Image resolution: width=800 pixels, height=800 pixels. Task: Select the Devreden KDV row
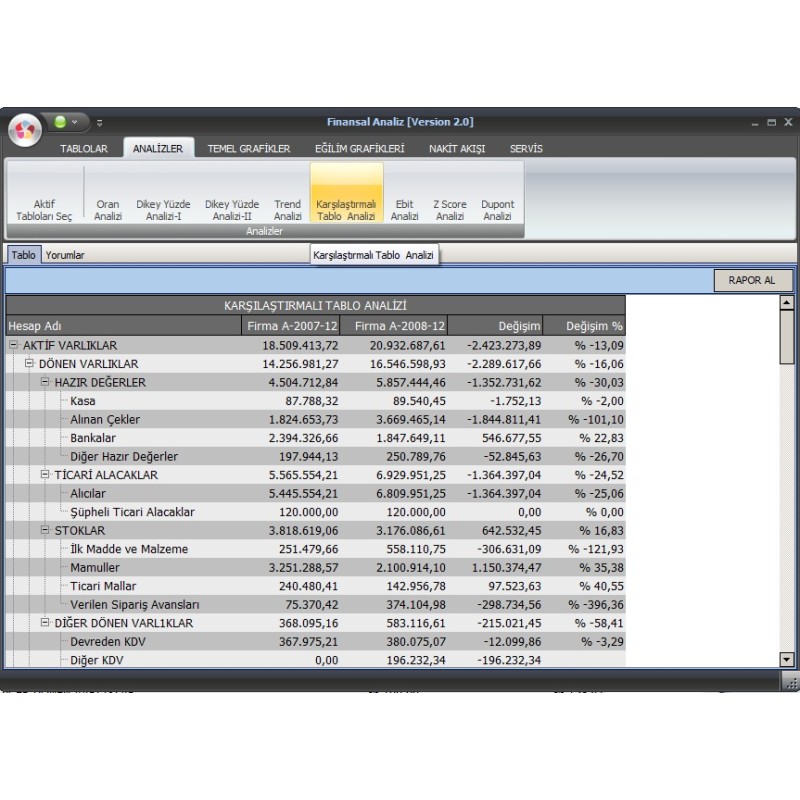pyautogui.click(x=315, y=641)
